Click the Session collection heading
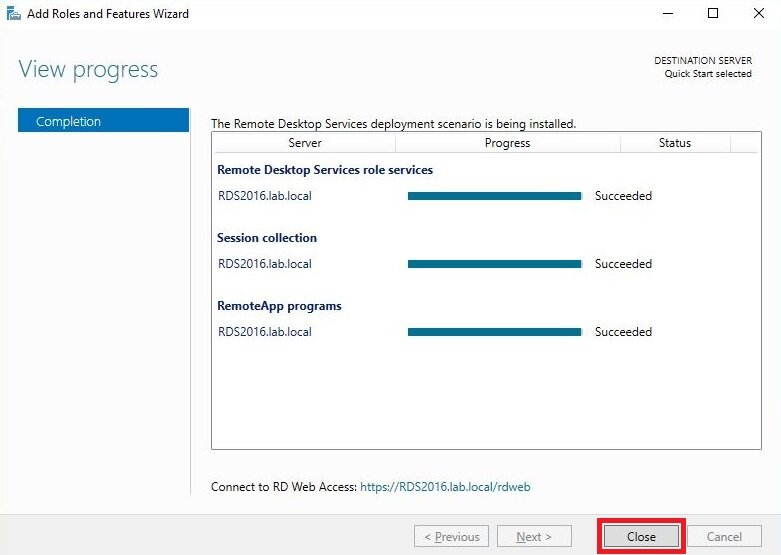Screen dimensions: 781x555 pyautogui.click(x=267, y=238)
